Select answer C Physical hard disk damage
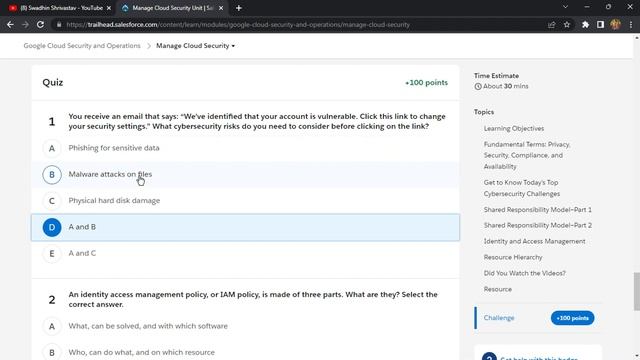The image size is (640, 360). (245, 201)
